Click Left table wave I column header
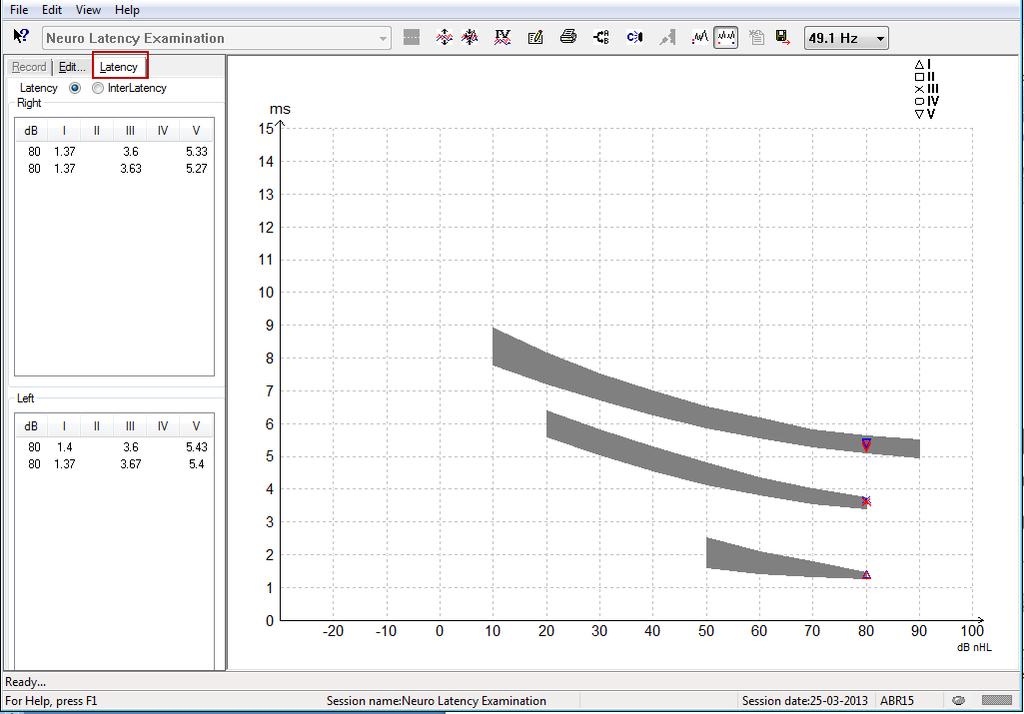The image size is (1024, 714). [x=64, y=426]
